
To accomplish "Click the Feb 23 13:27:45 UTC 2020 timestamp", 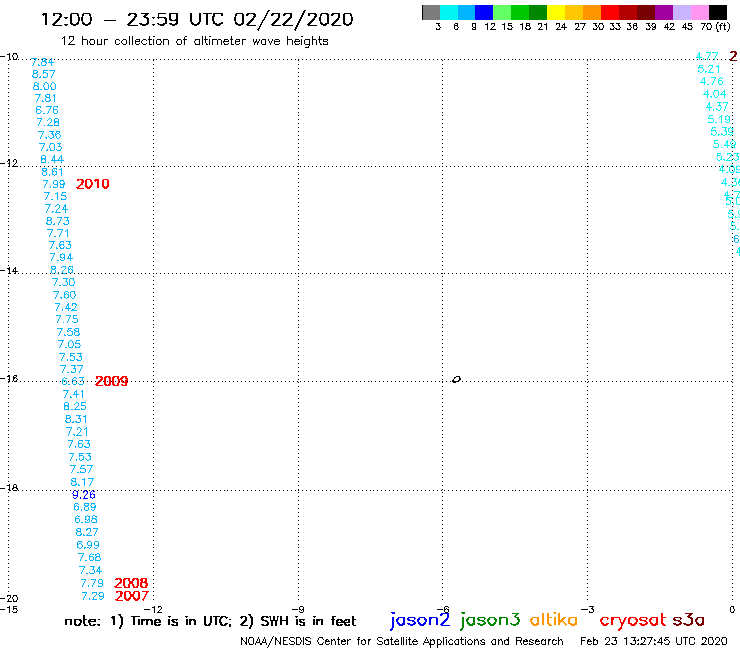I will point(654,642).
